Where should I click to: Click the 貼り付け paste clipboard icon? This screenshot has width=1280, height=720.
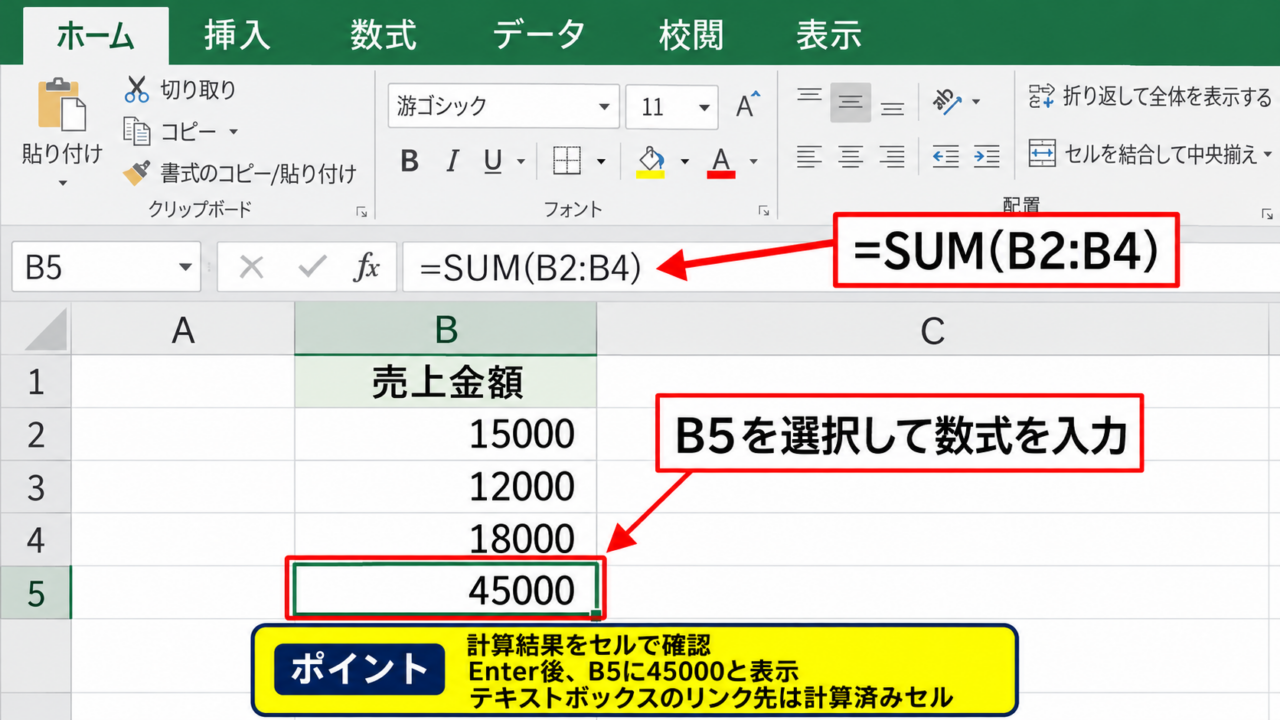(62, 105)
